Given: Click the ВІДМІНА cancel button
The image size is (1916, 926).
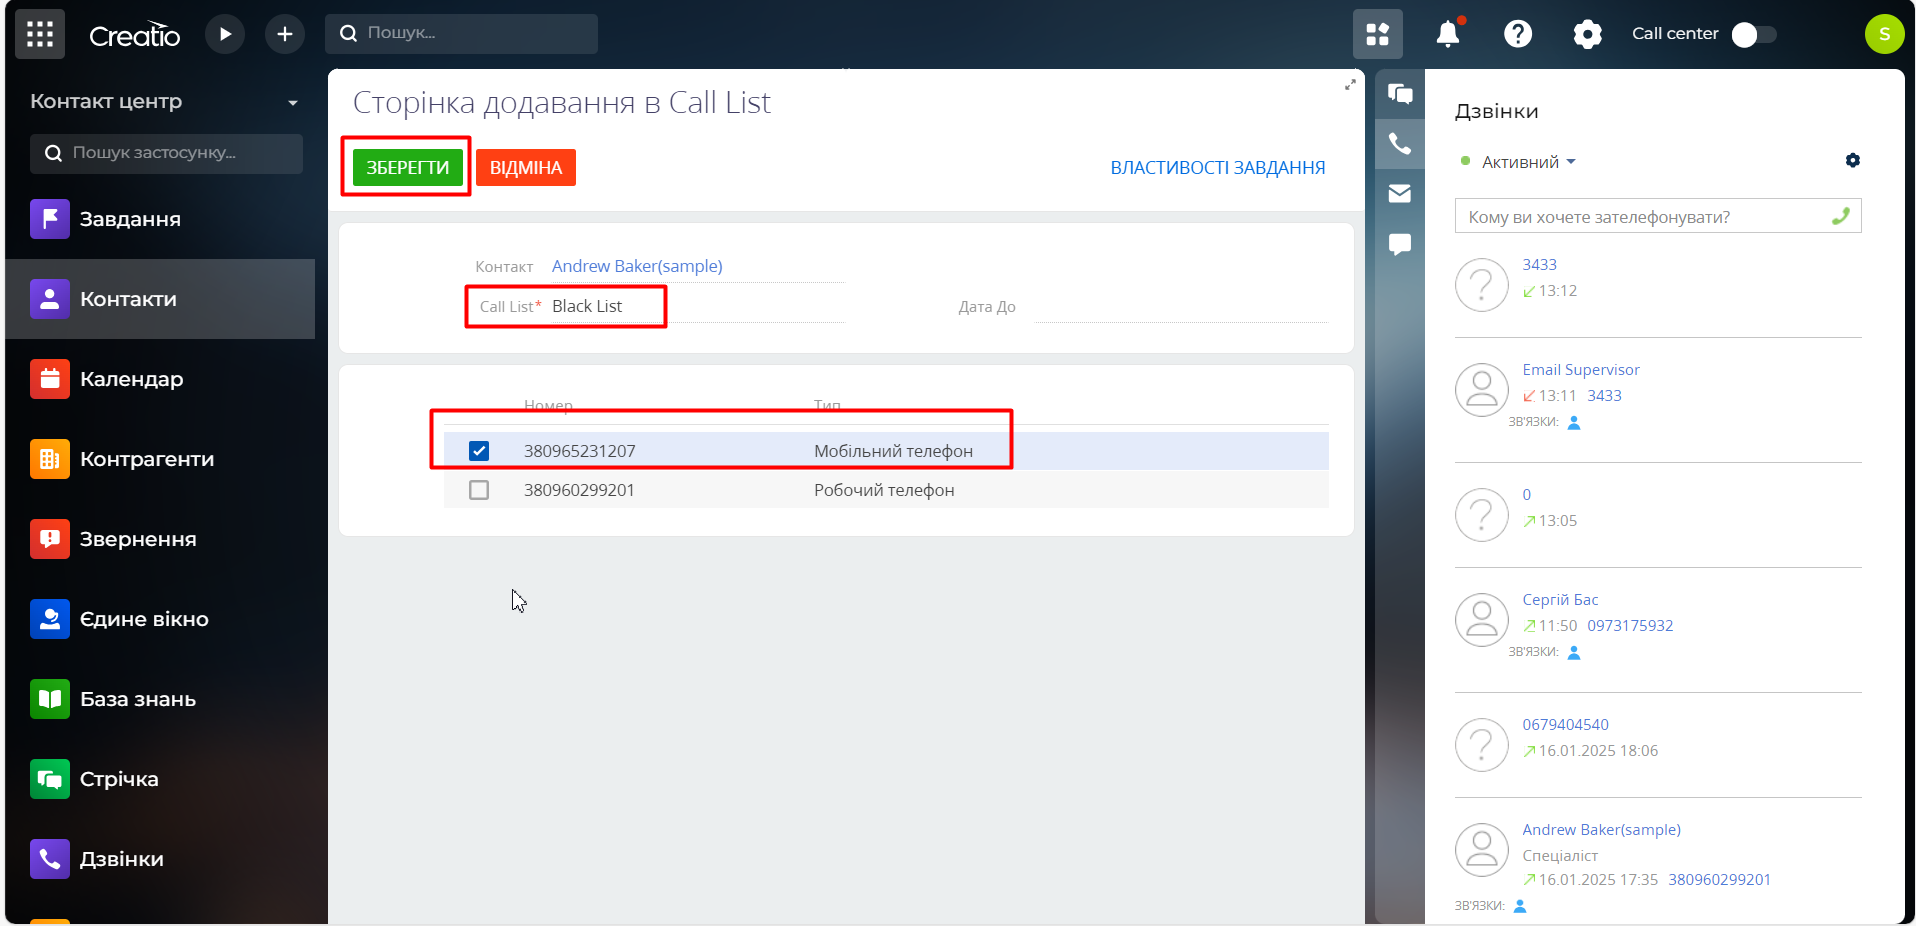Looking at the screenshot, I should coord(526,167).
